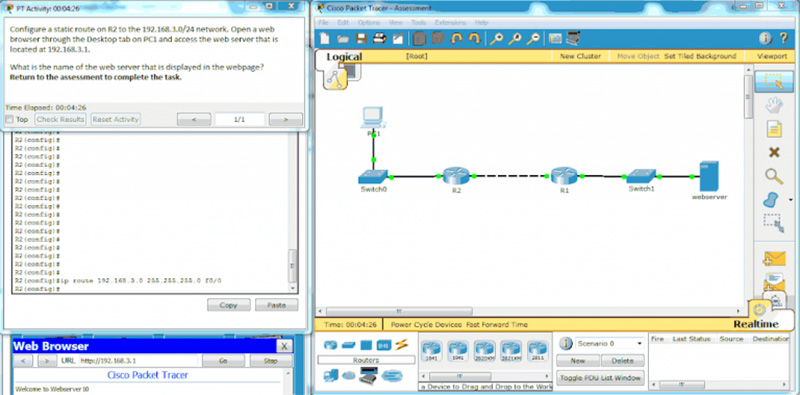Screen dimensions: 800x395
Task: Choose the Select tool in right panel
Action: (773, 82)
